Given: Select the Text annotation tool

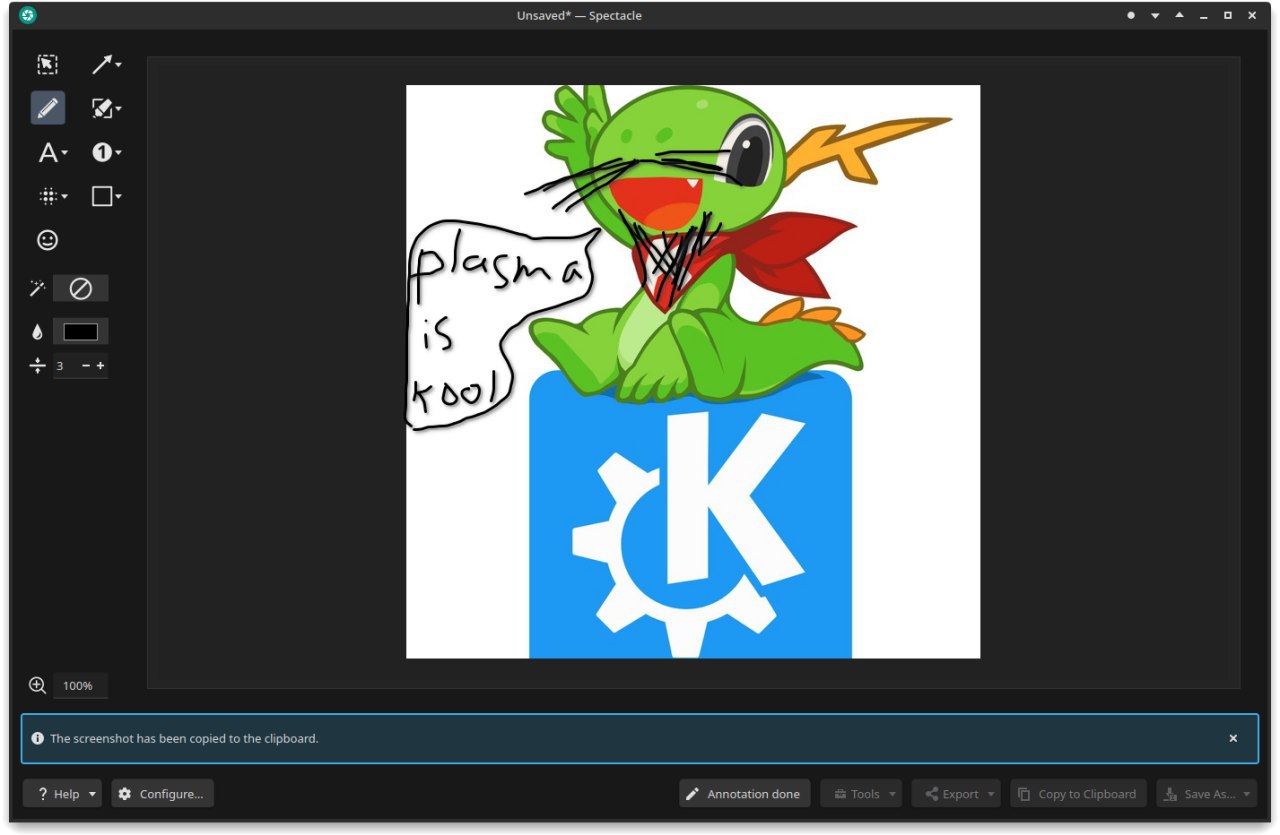Looking at the screenshot, I should pos(47,153).
